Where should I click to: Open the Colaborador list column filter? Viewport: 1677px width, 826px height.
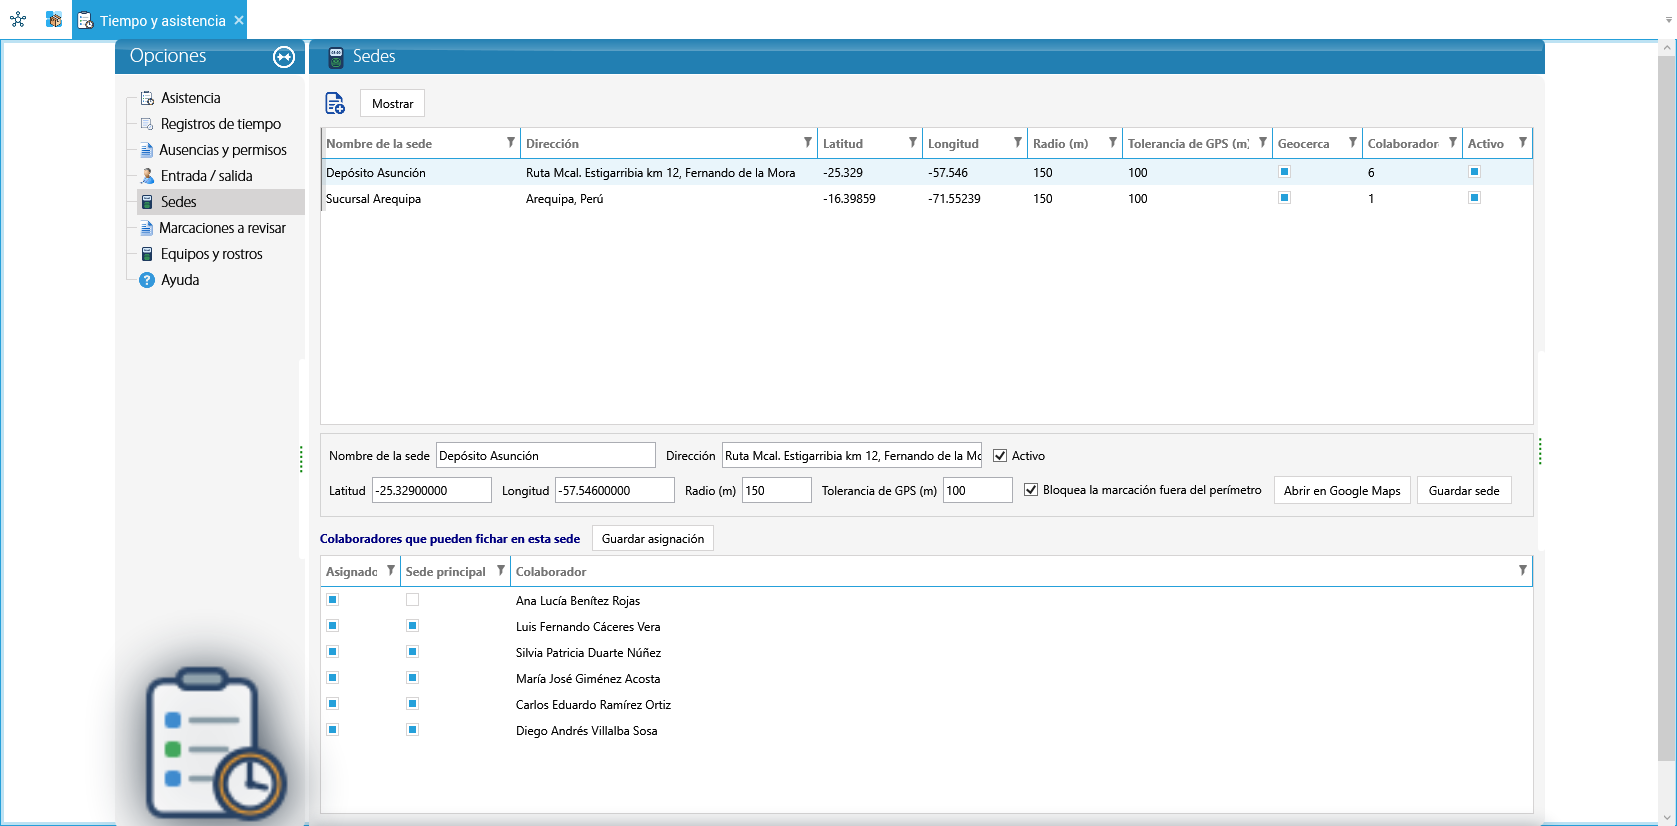point(1523,571)
